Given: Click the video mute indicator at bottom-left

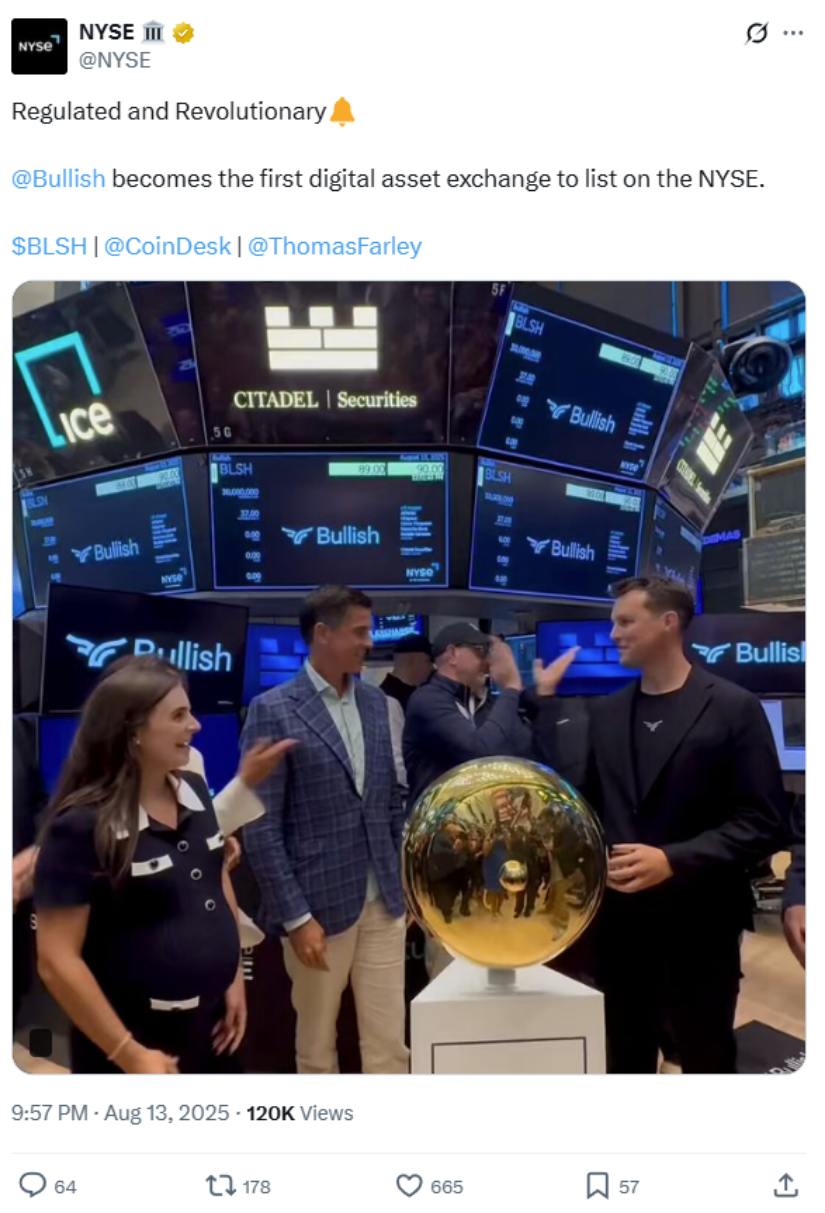Looking at the screenshot, I should tap(40, 1043).
